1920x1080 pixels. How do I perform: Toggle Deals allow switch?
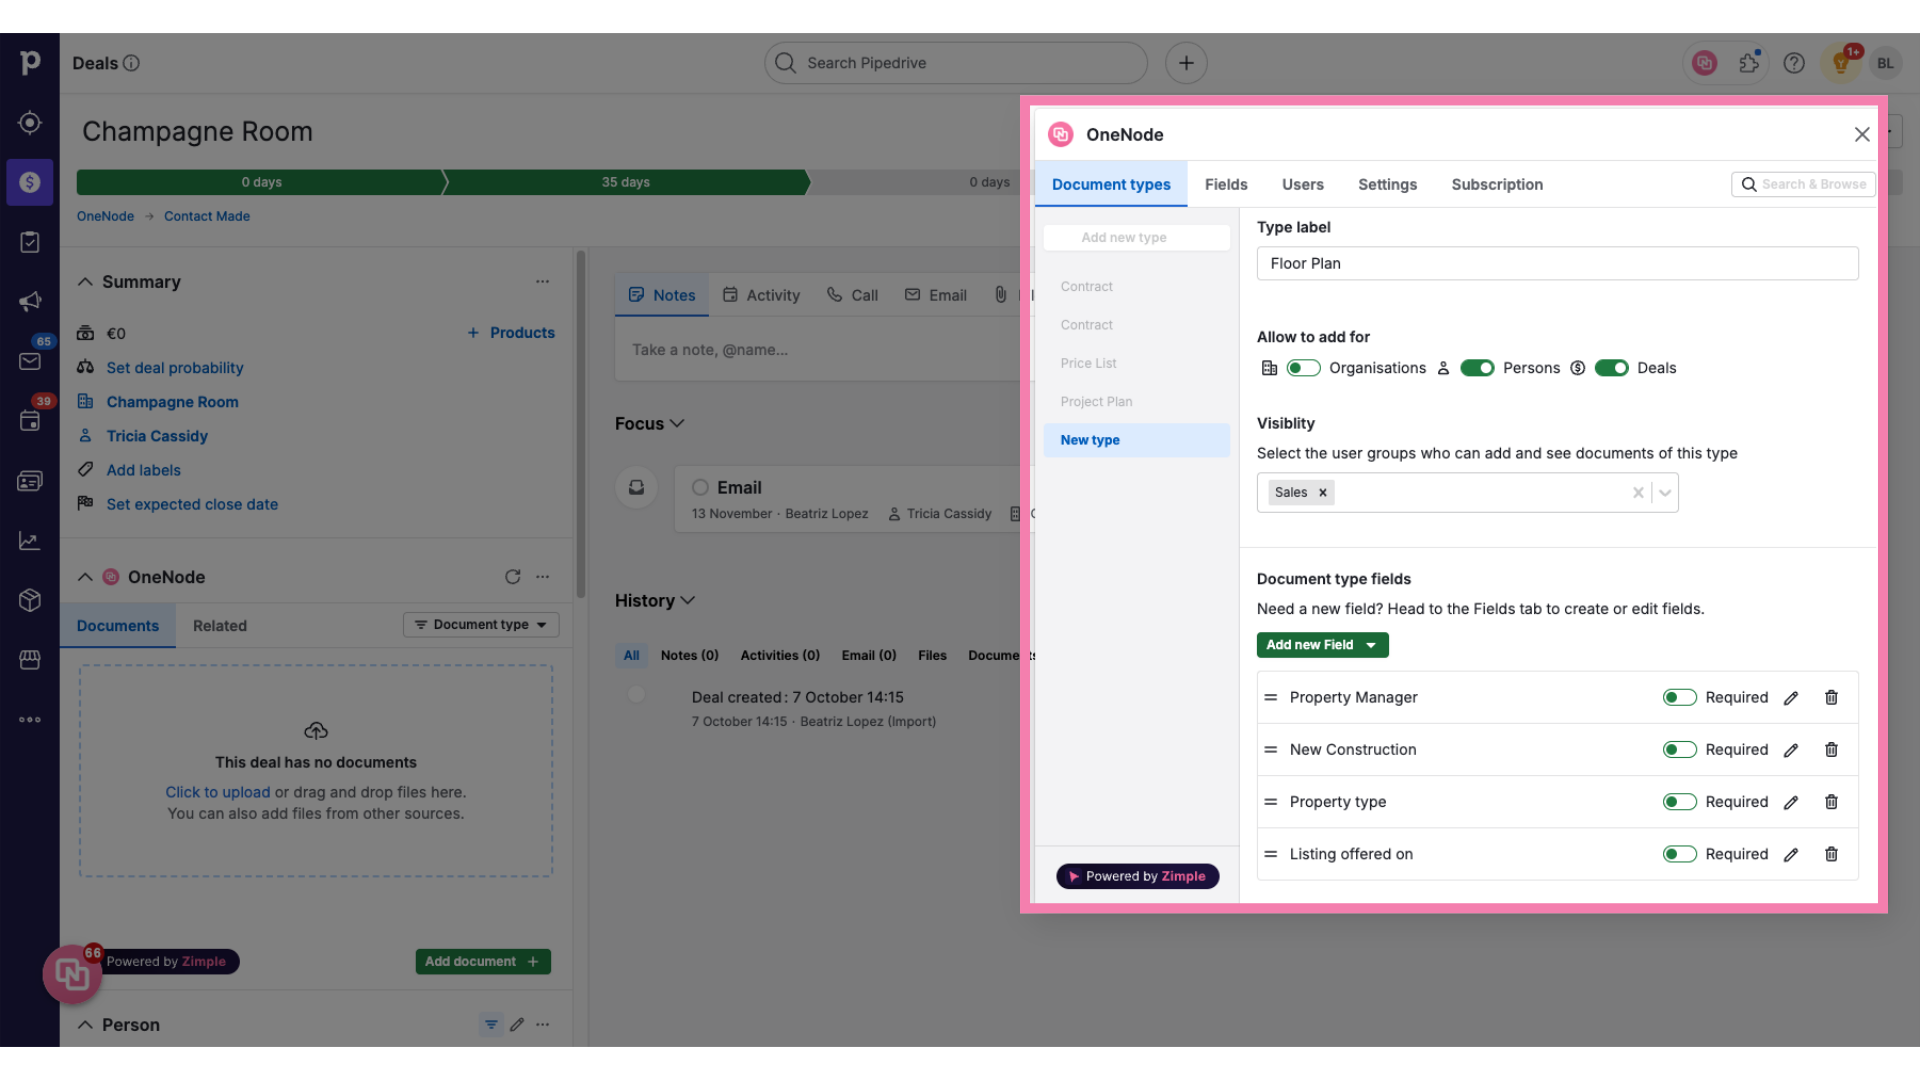[x=1611, y=368]
